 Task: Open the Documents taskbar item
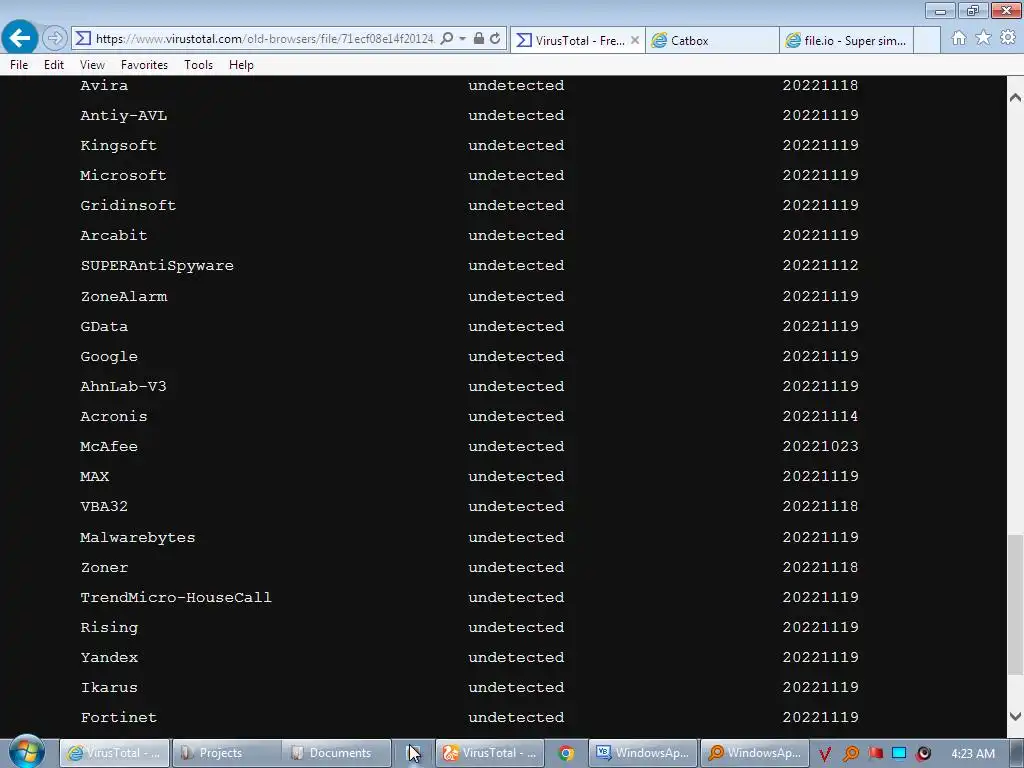click(x=337, y=753)
